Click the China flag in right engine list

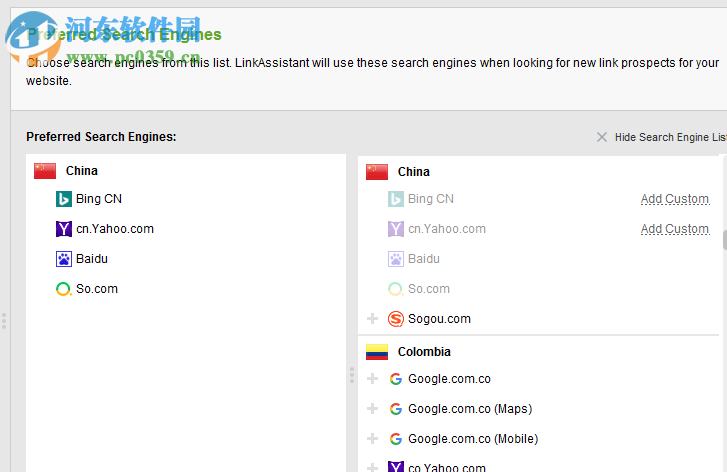pyautogui.click(x=377, y=172)
